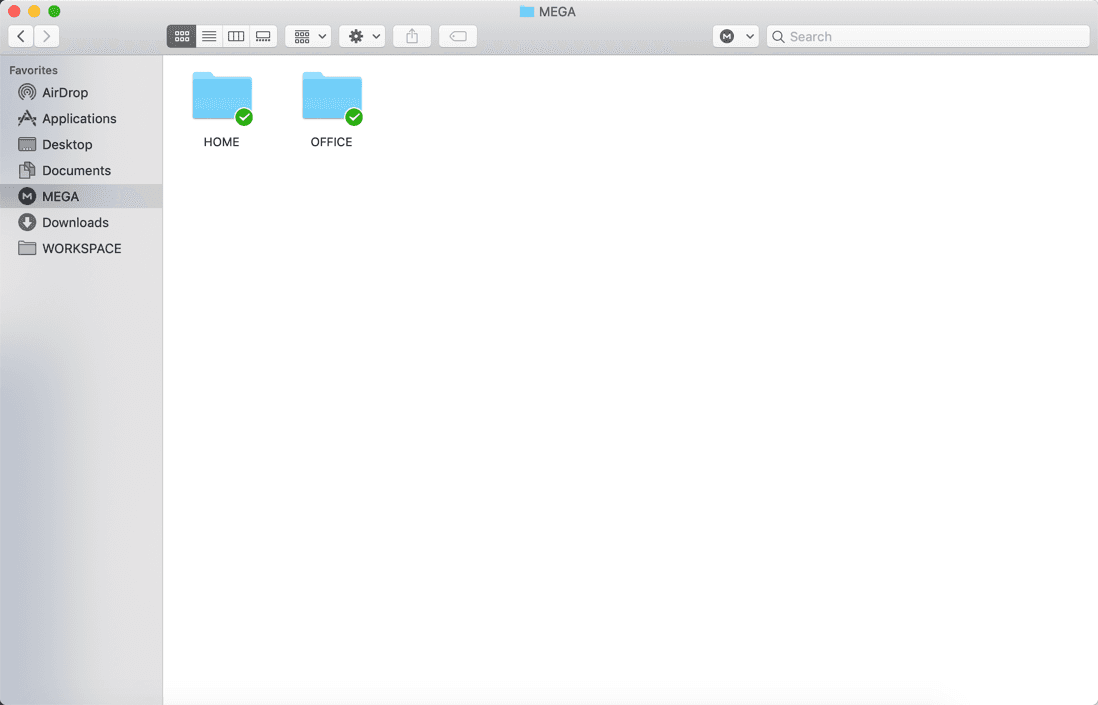Screen dimensions: 1098x705
Task: Click the AirDrop sidebar icon
Action: tap(27, 92)
